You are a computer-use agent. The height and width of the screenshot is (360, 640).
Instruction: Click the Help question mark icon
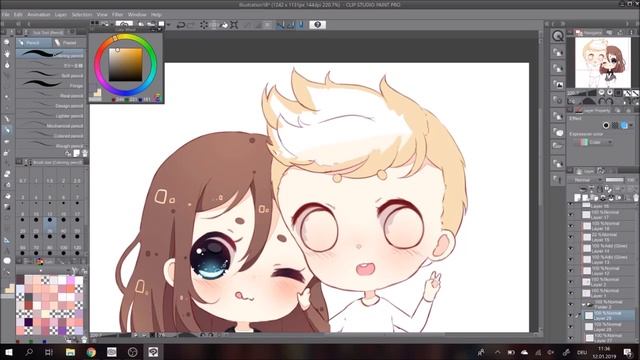coord(318,24)
